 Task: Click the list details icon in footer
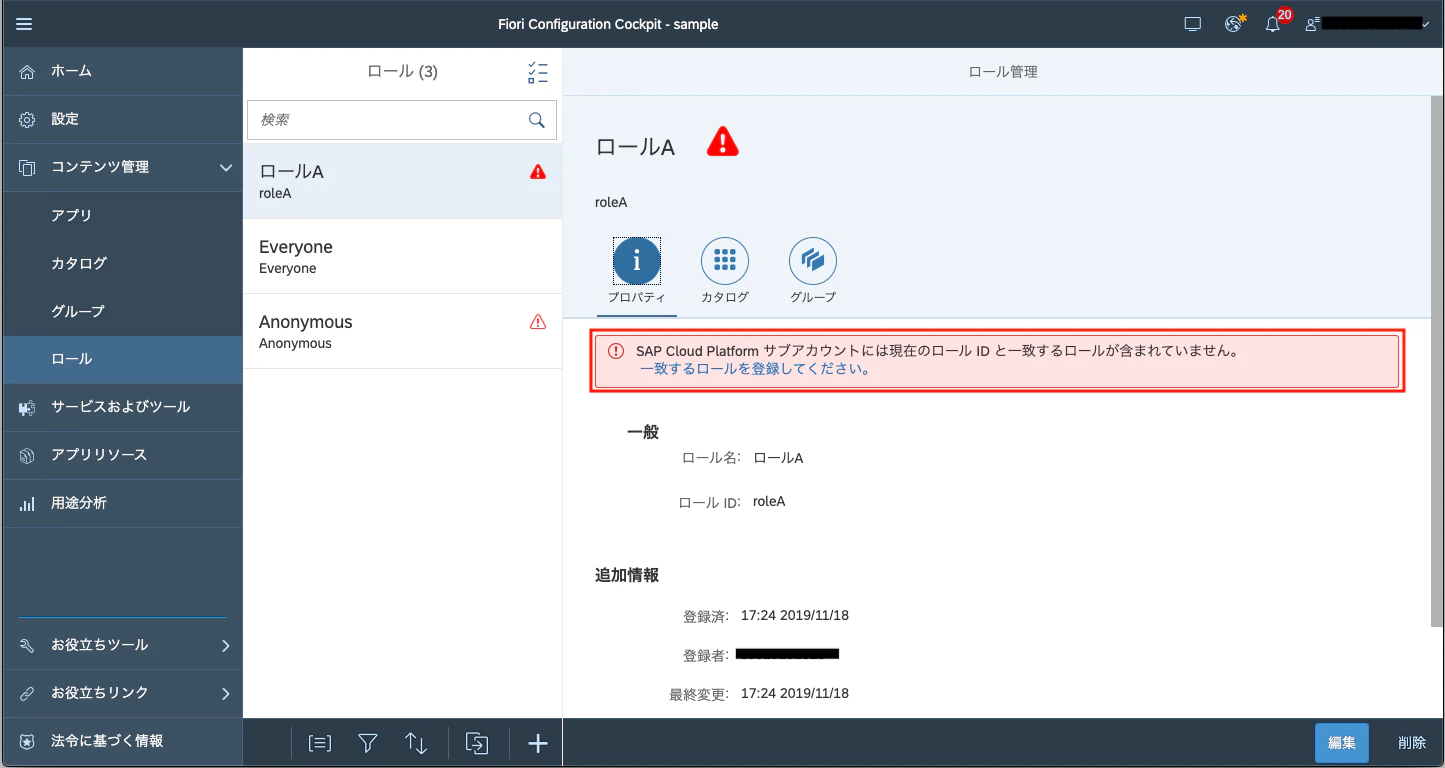pyautogui.click(x=320, y=743)
